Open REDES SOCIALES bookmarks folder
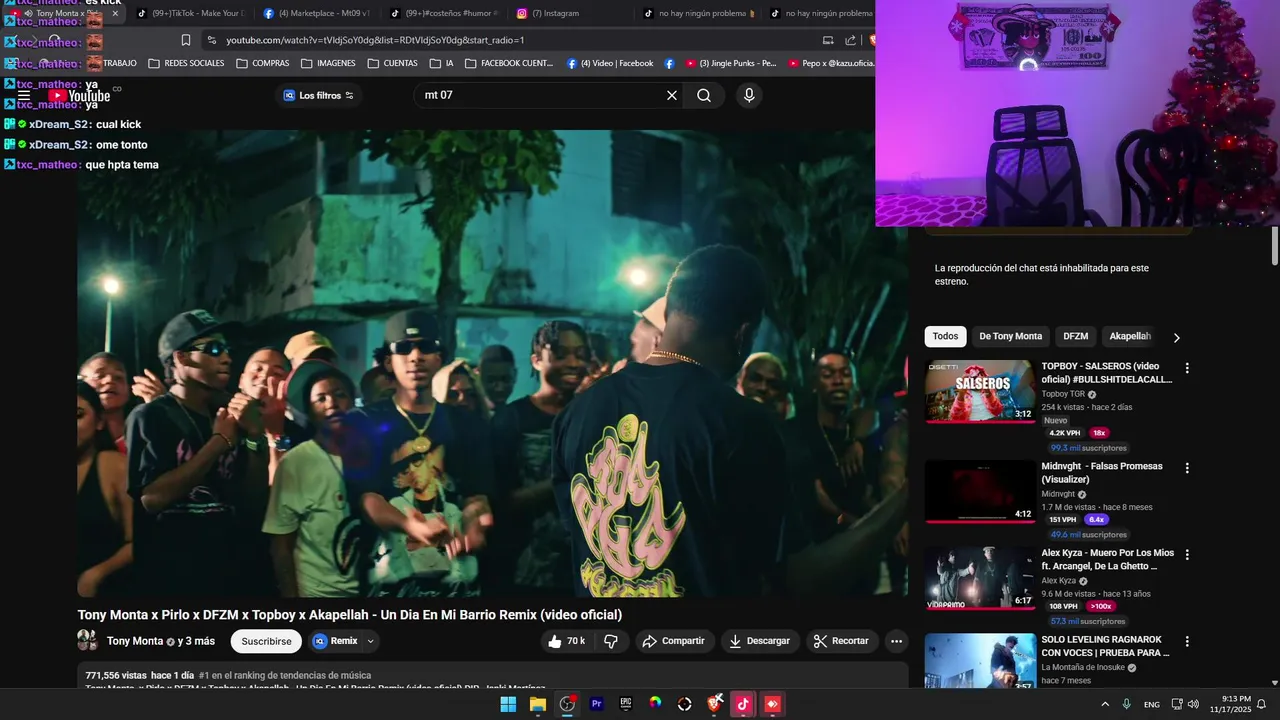This screenshot has height=720, width=1280. (186, 63)
